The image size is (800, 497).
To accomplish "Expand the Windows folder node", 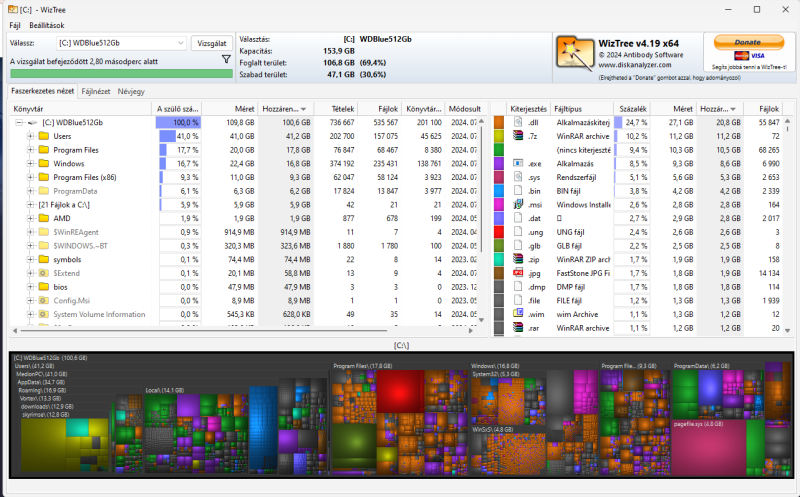I will pyautogui.click(x=31, y=164).
